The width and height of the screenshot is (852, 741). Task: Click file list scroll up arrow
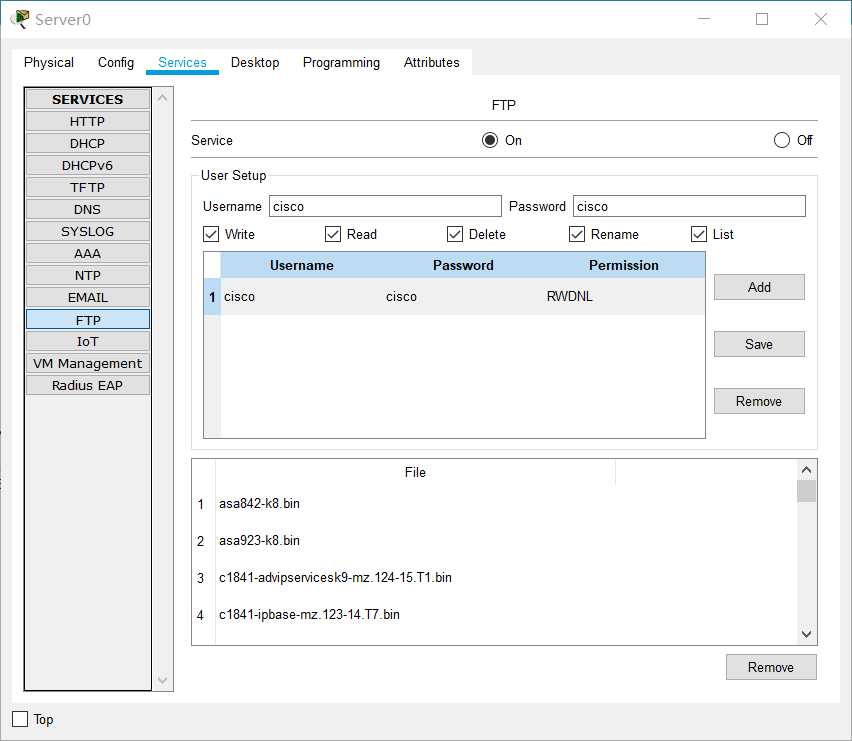[806, 470]
